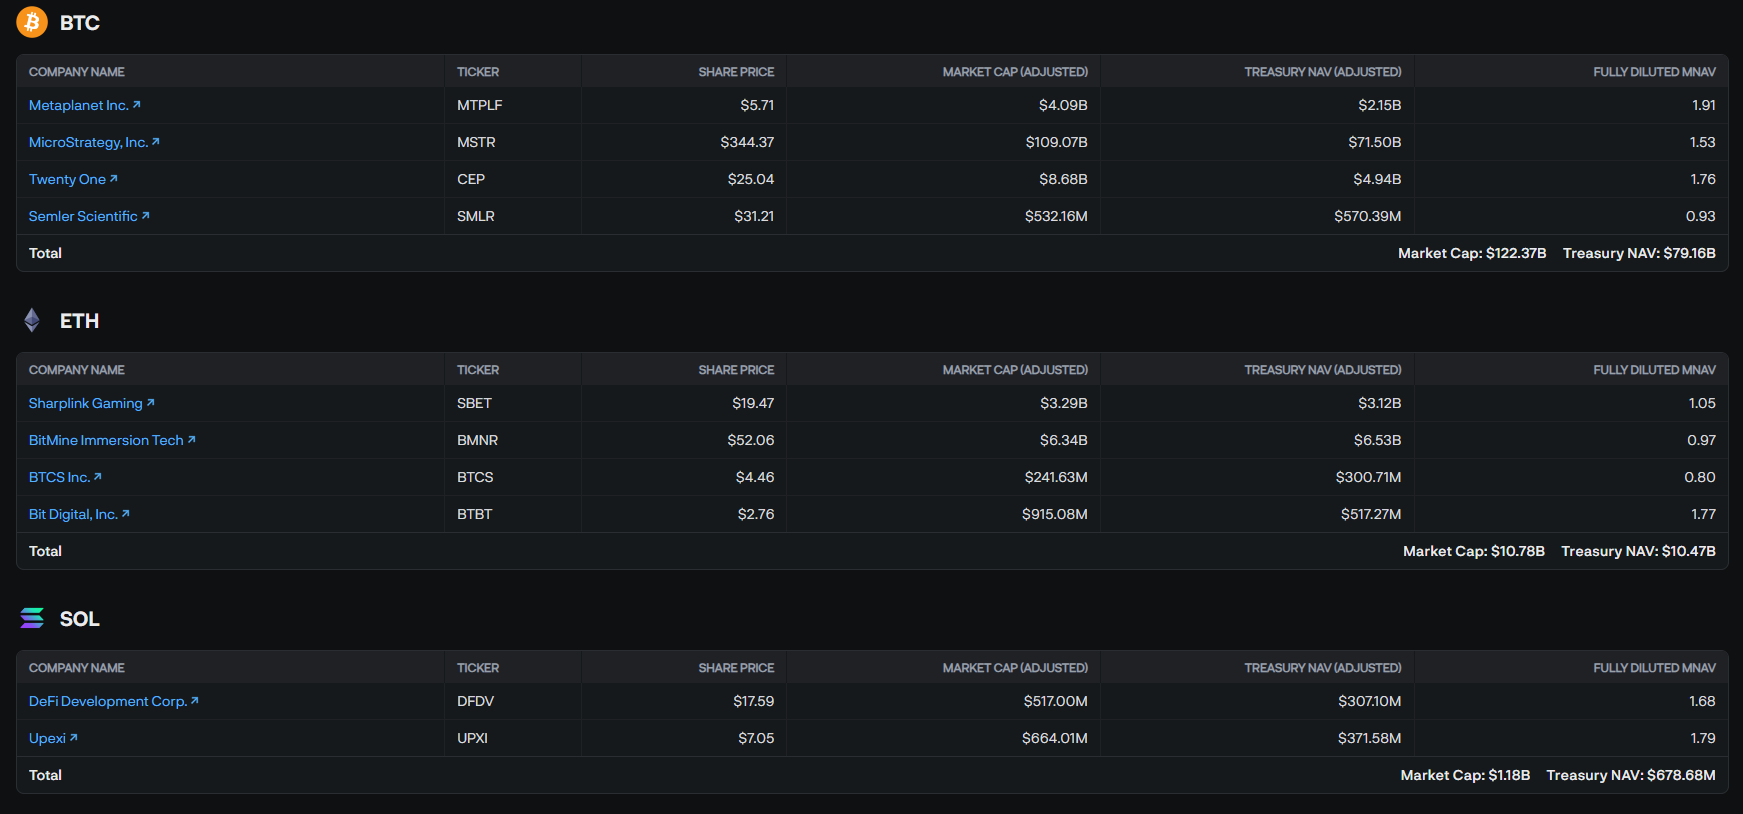This screenshot has height=814, width=1743.
Task: Click the Bitcoin logo icon
Action: (x=32, y=22)
